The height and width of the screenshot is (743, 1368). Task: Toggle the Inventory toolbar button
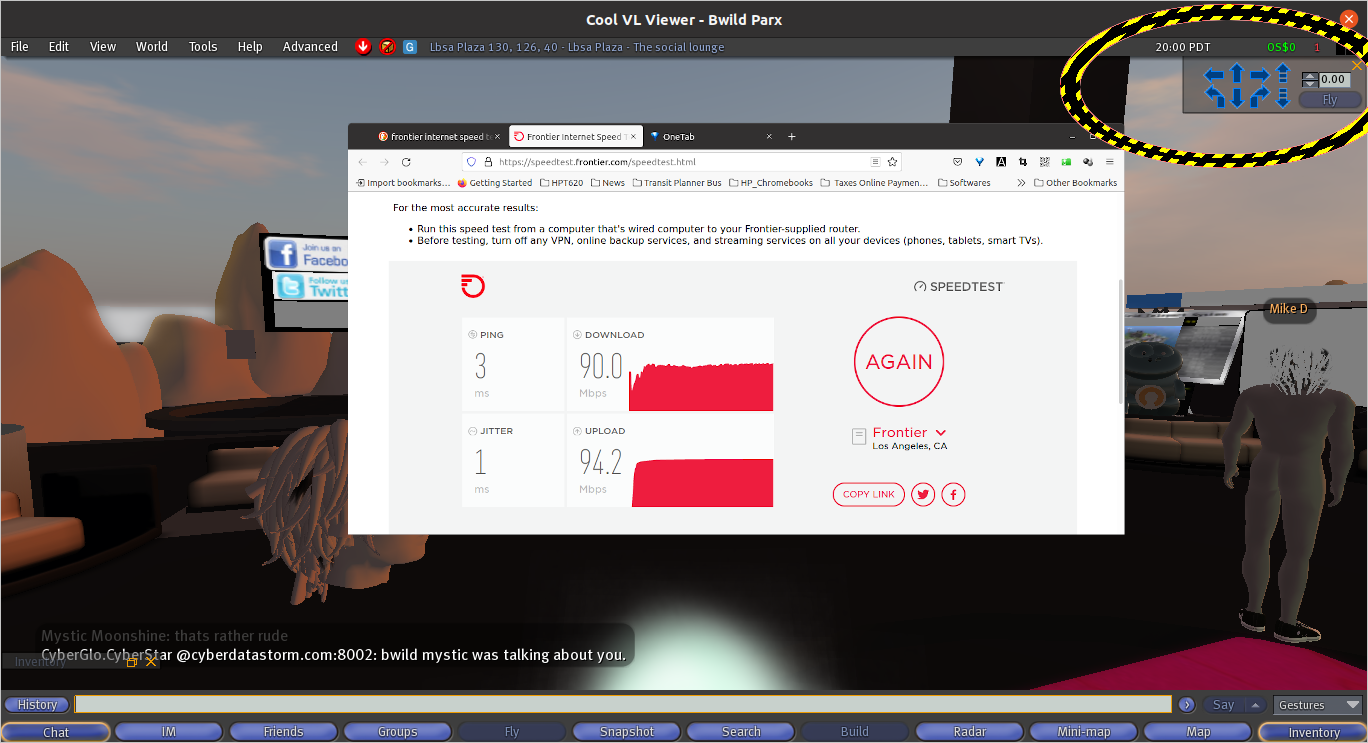[1313, 732]
